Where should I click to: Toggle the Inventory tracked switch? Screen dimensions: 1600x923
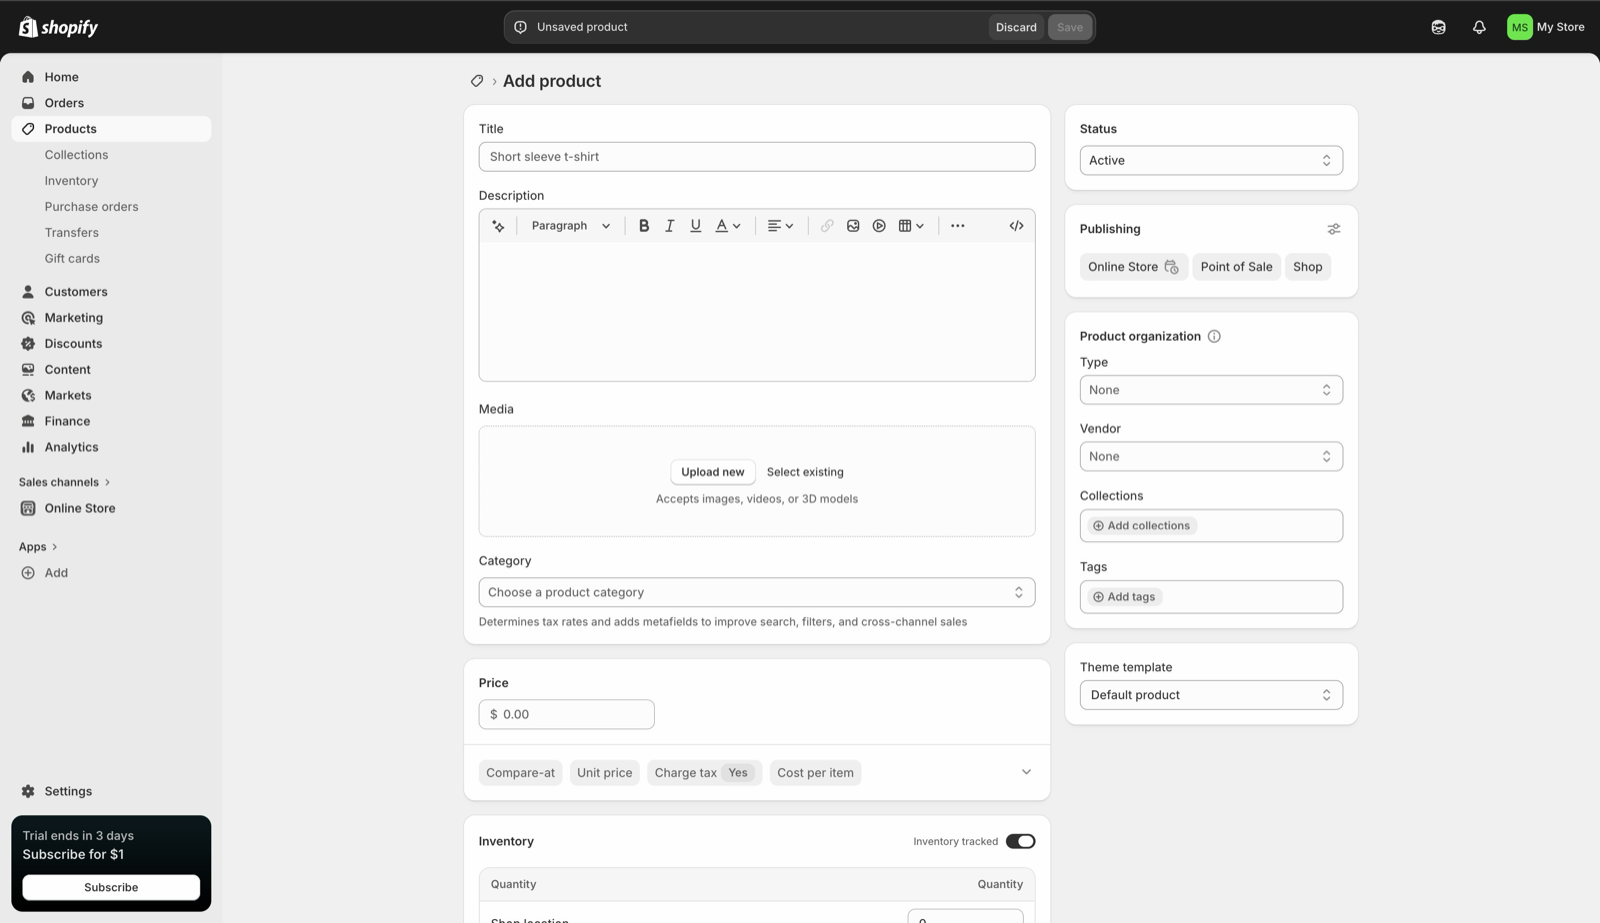(1020, 841)
